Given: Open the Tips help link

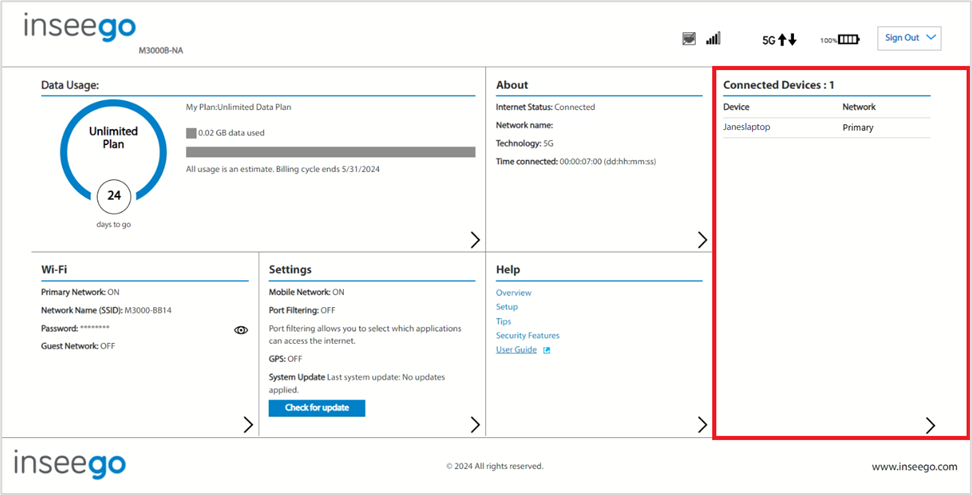Looking at the screenshot, I should (503, 322).
